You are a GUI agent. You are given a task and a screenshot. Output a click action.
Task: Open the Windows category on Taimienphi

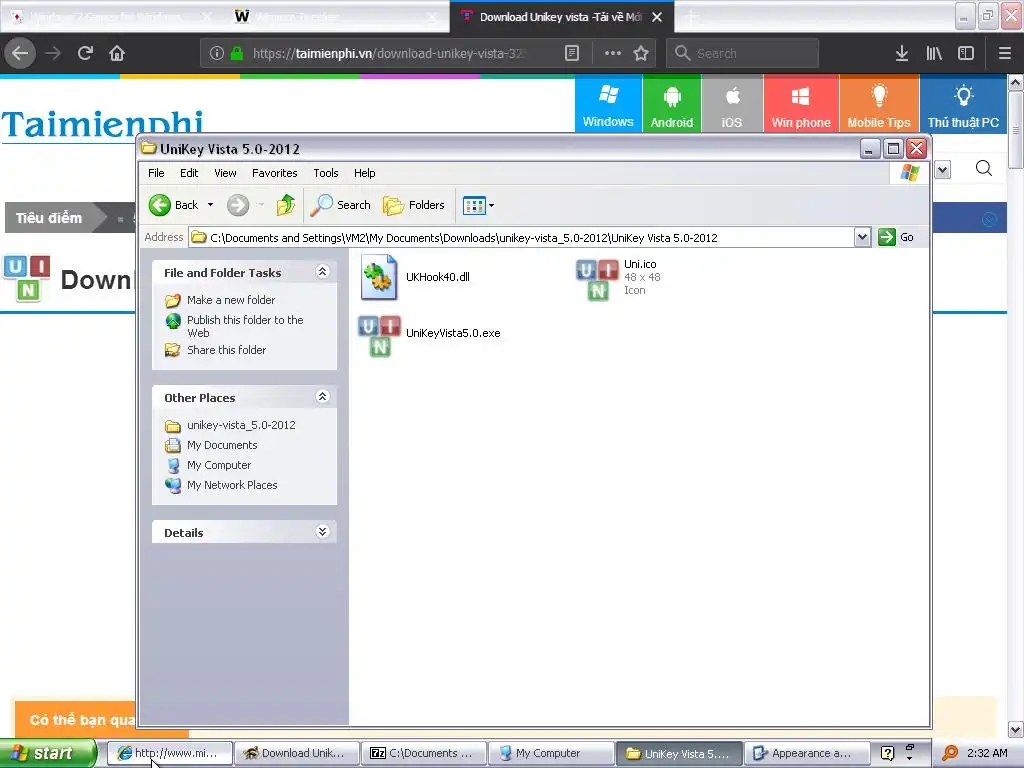pos(608,104)
